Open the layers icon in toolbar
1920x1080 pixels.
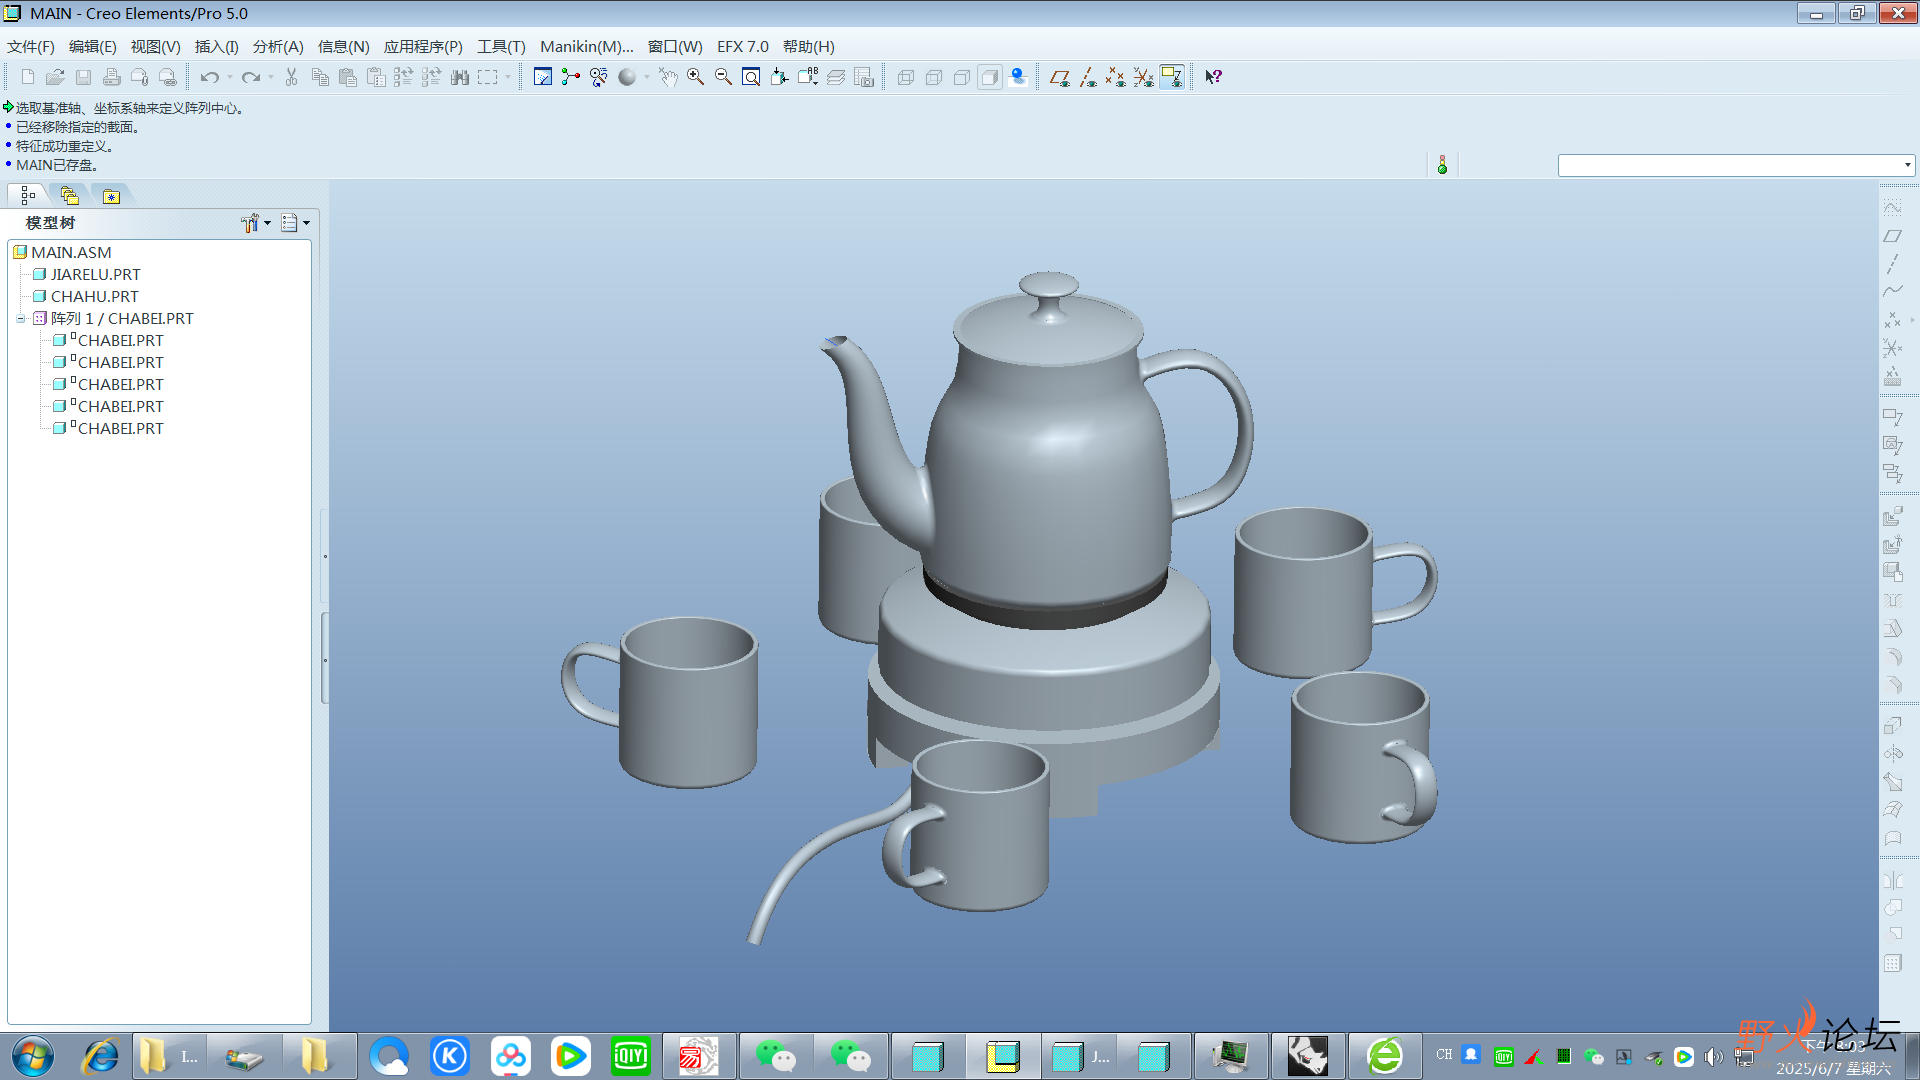point(836,77)
